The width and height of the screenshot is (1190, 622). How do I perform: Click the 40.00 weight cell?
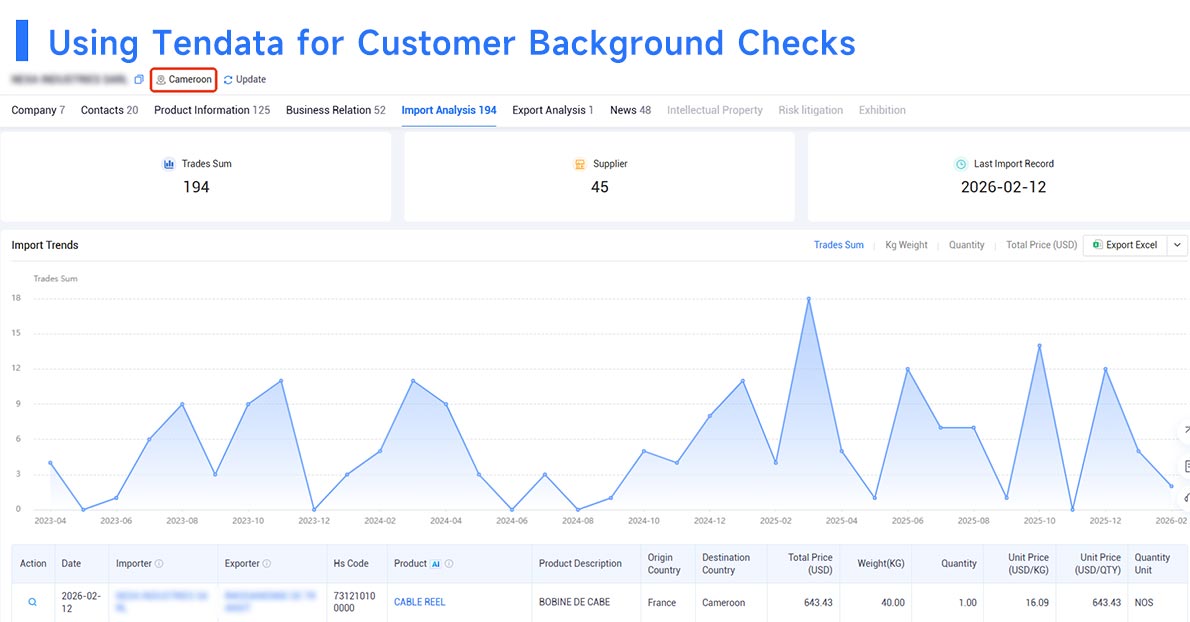tap(892, 602)
